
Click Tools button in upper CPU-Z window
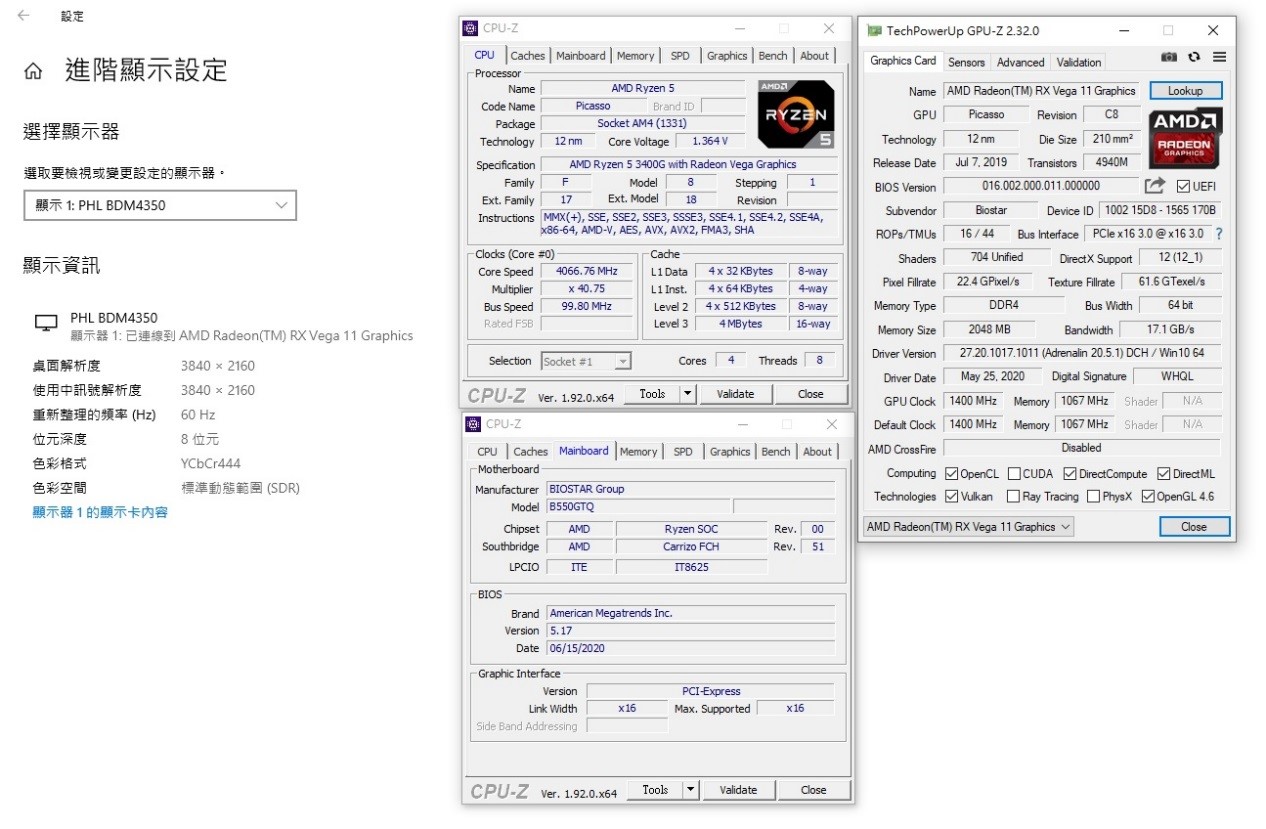point(652,394)
